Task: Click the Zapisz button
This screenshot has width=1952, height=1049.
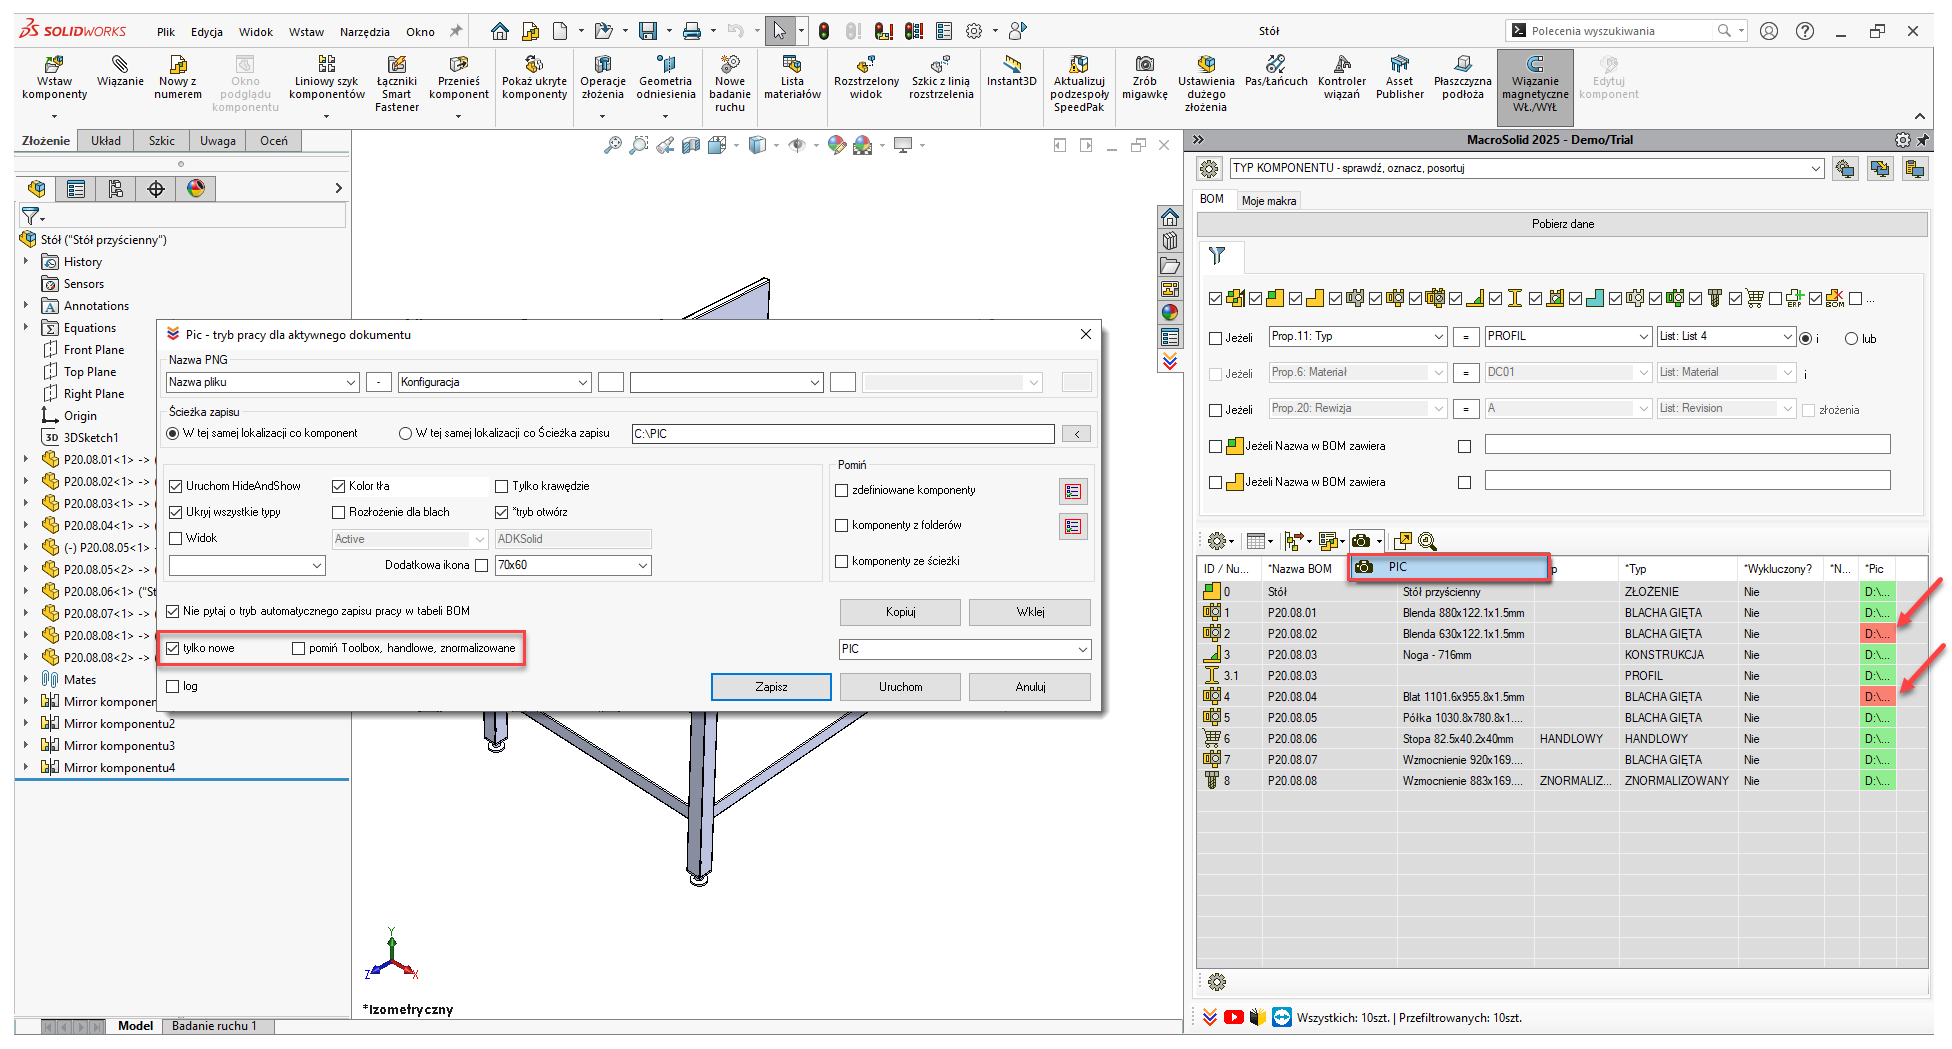Action: (771, 687)
